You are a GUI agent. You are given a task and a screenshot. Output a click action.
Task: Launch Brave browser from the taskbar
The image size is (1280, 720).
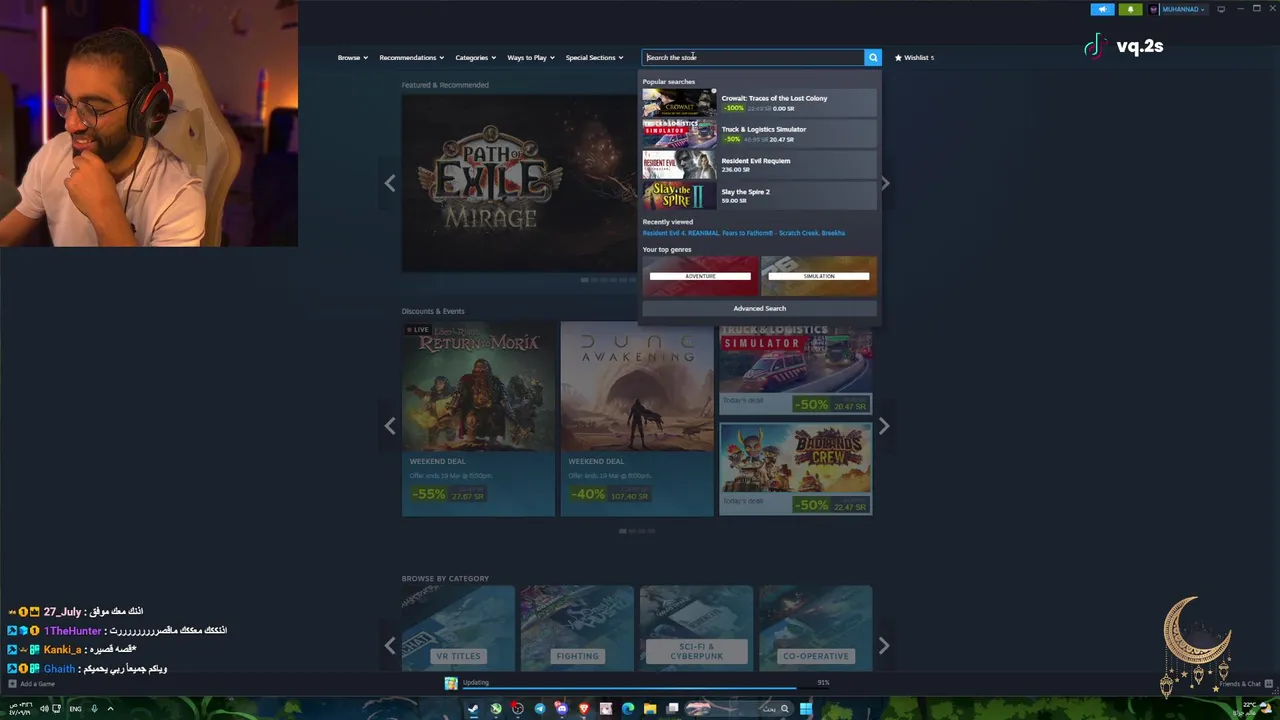[584, 709]
